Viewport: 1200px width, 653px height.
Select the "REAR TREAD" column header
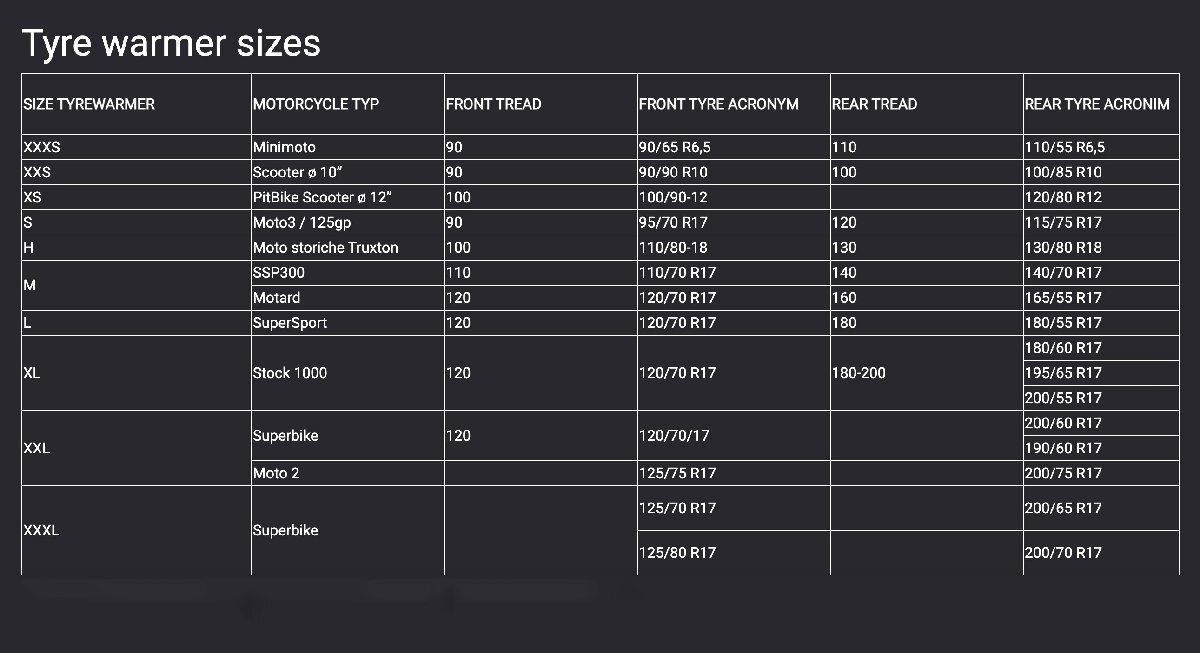point(874,104)
